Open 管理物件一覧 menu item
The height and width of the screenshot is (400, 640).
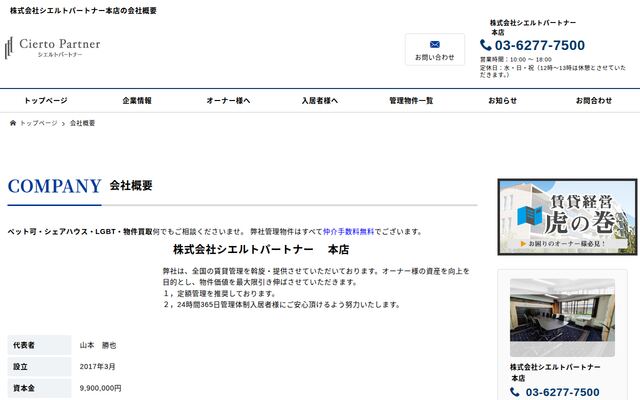(x=411, y=100)
